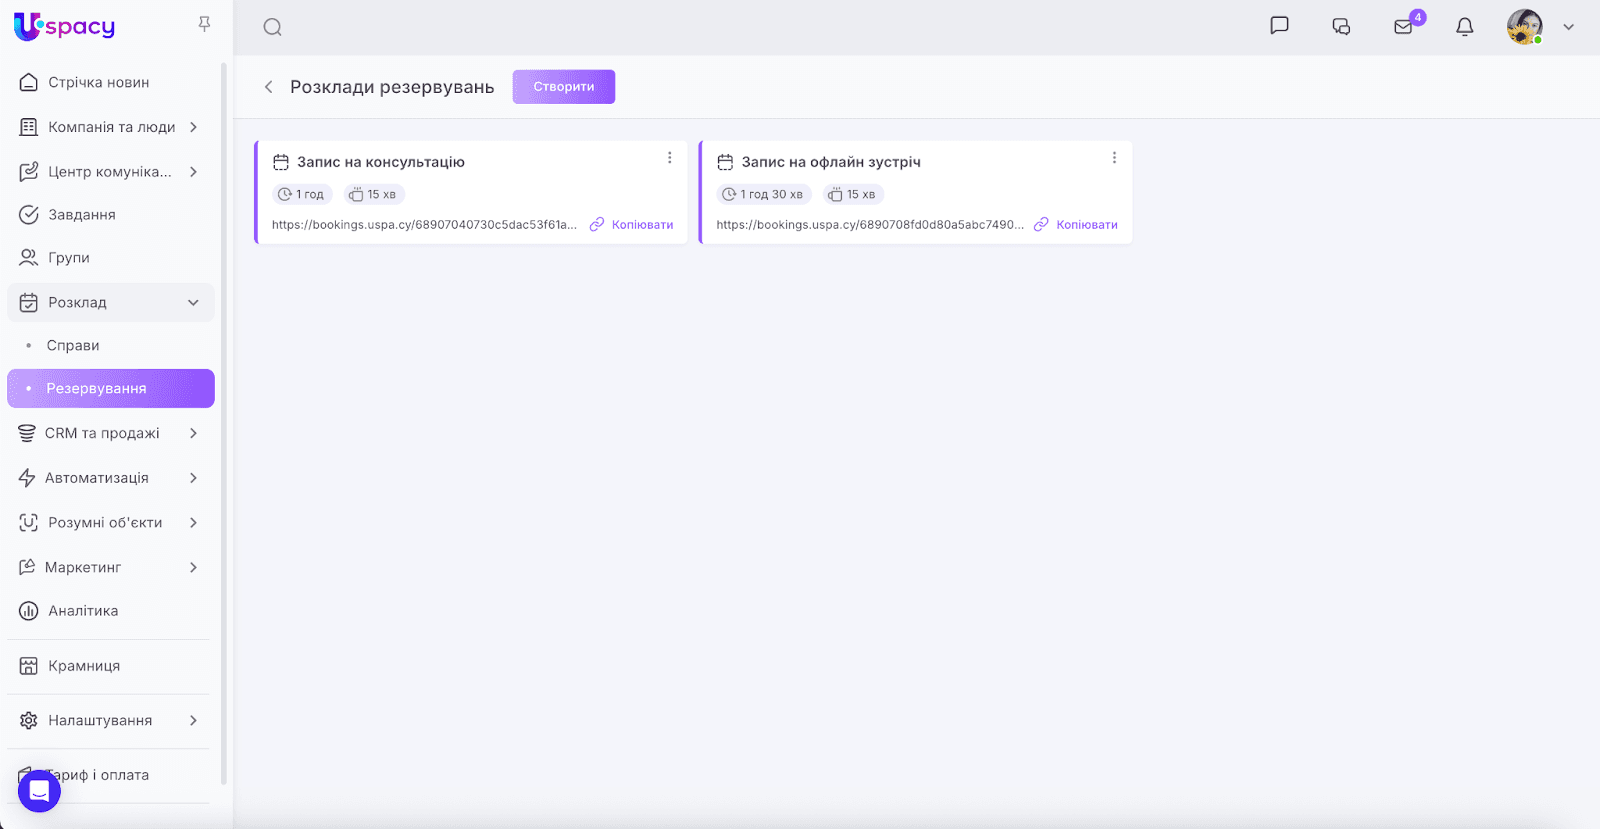The image size is (1600, 829).
Task: Open Центр комуніка... menu item
Action: tap(111, 172)
